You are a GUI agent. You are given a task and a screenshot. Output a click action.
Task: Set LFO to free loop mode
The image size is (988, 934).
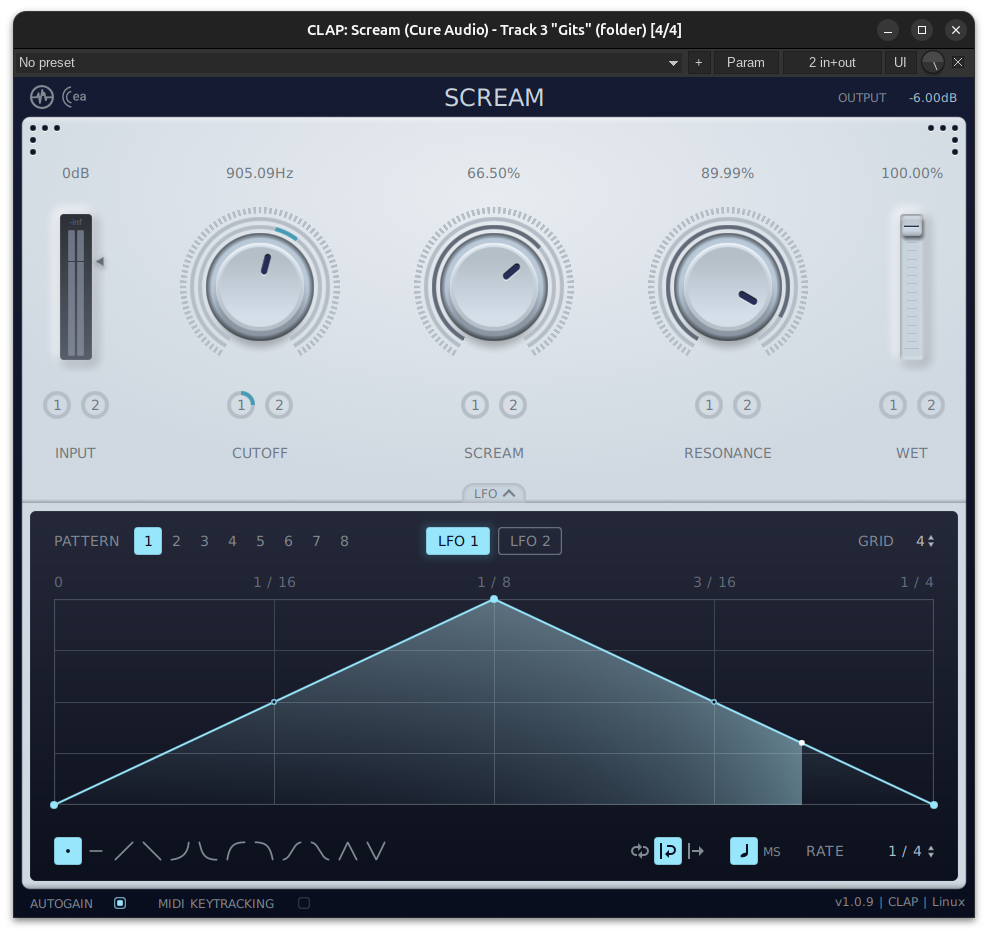[640, 851]
